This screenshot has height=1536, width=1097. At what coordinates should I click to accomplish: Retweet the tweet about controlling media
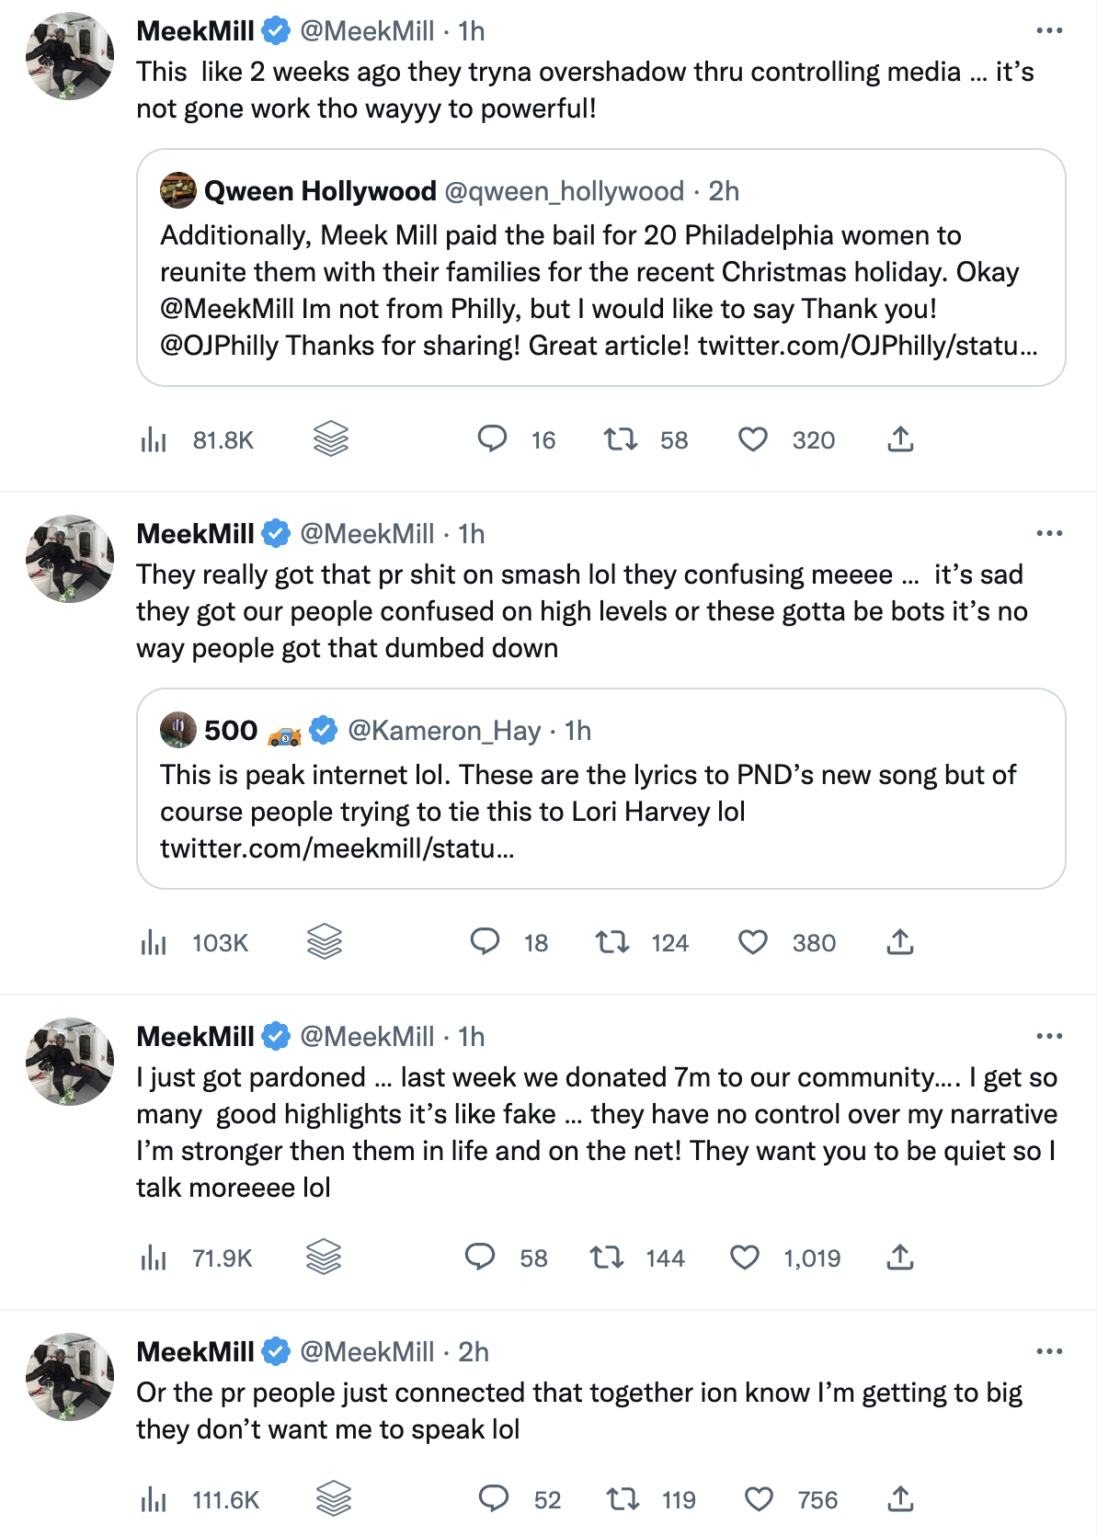point(621,440)
